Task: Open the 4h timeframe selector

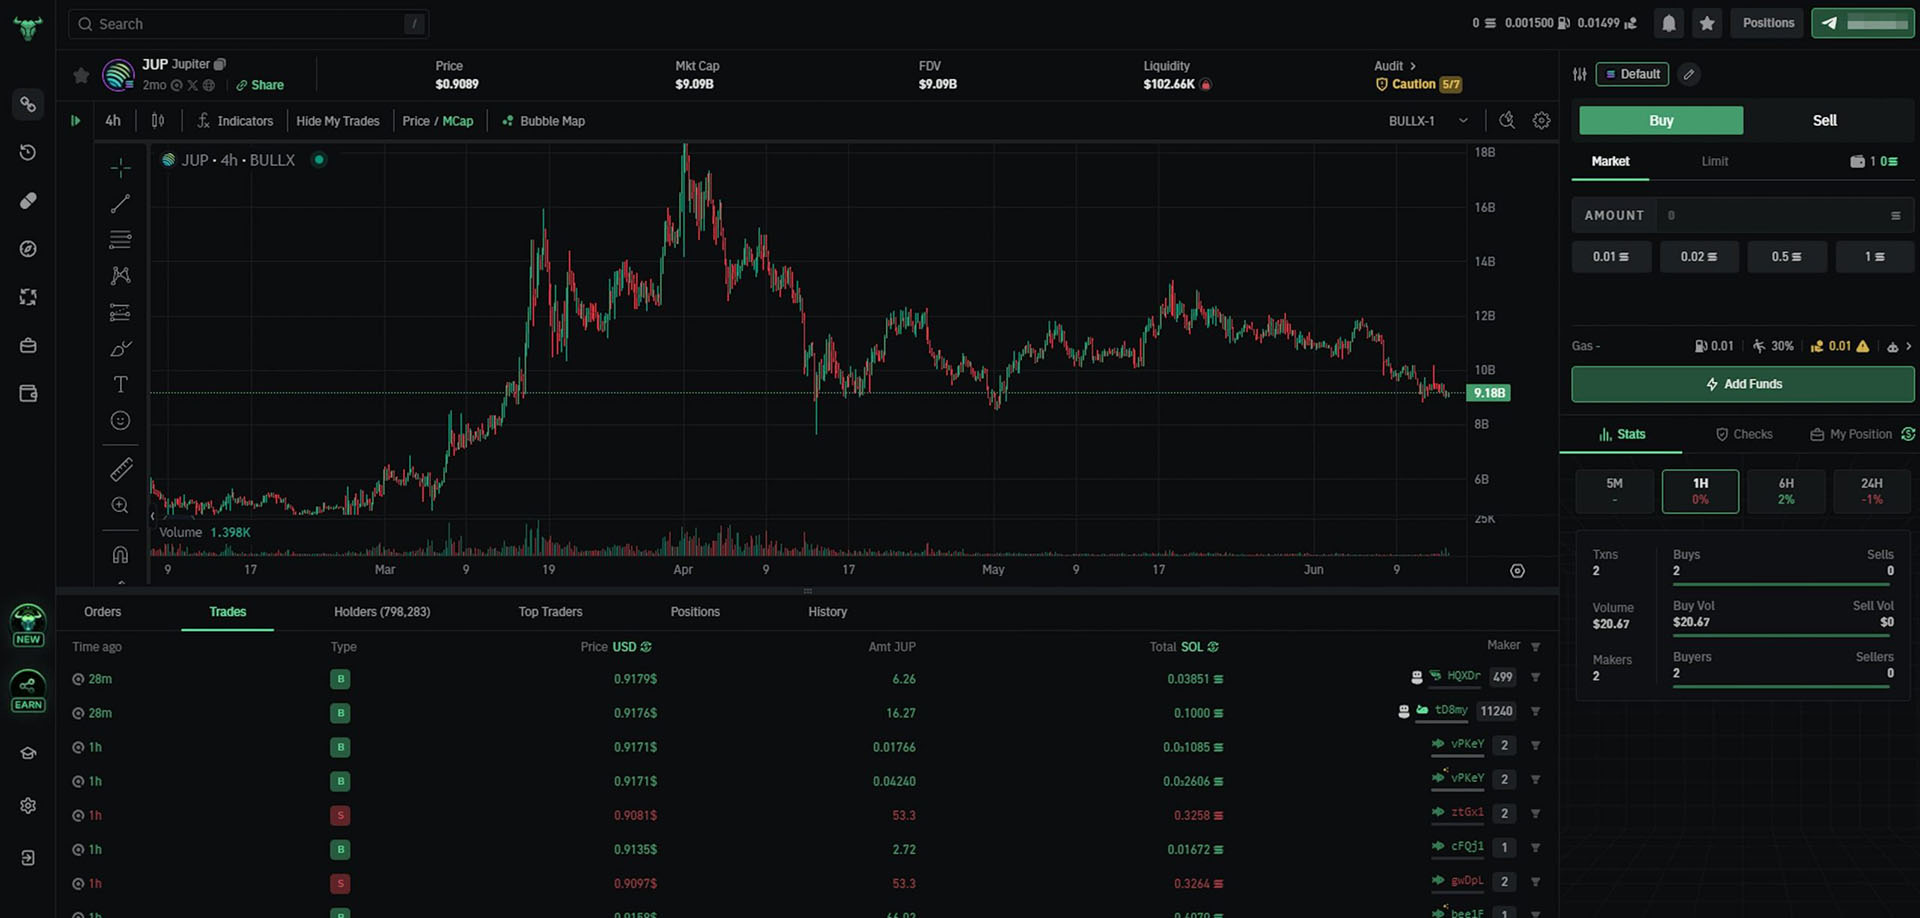Action: [113, 121]
